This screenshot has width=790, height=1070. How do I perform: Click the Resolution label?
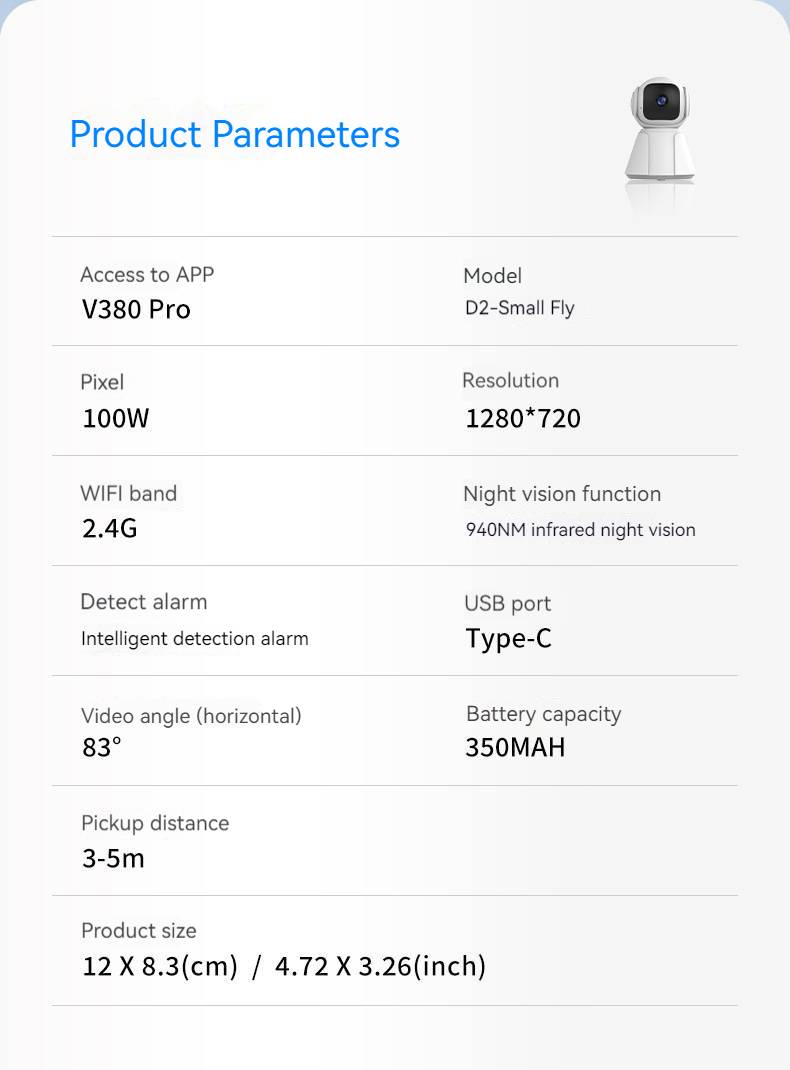point(510,380)
